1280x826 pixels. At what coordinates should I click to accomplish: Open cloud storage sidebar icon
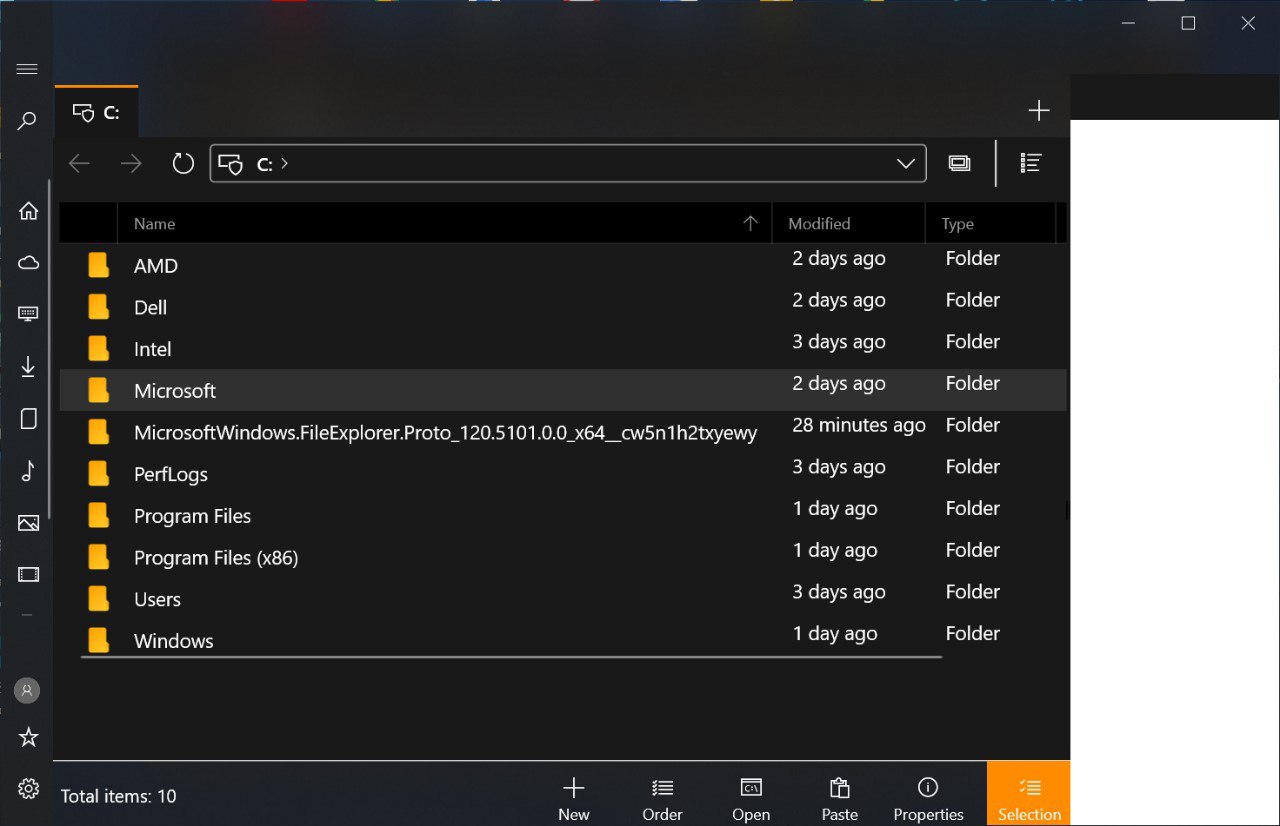(x=28, y=263)
